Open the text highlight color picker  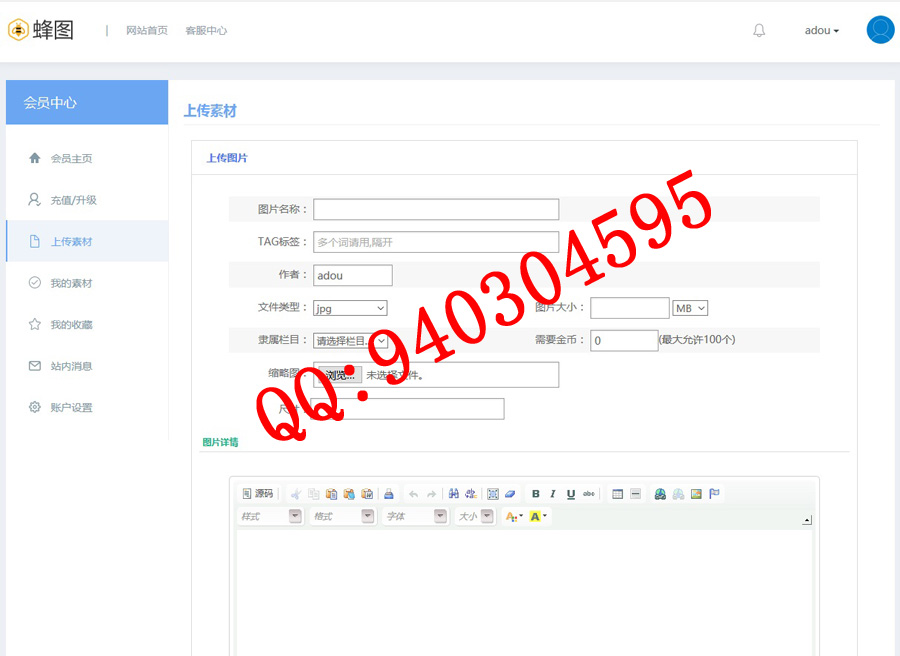pyautogui.click(x=538, y=516)
